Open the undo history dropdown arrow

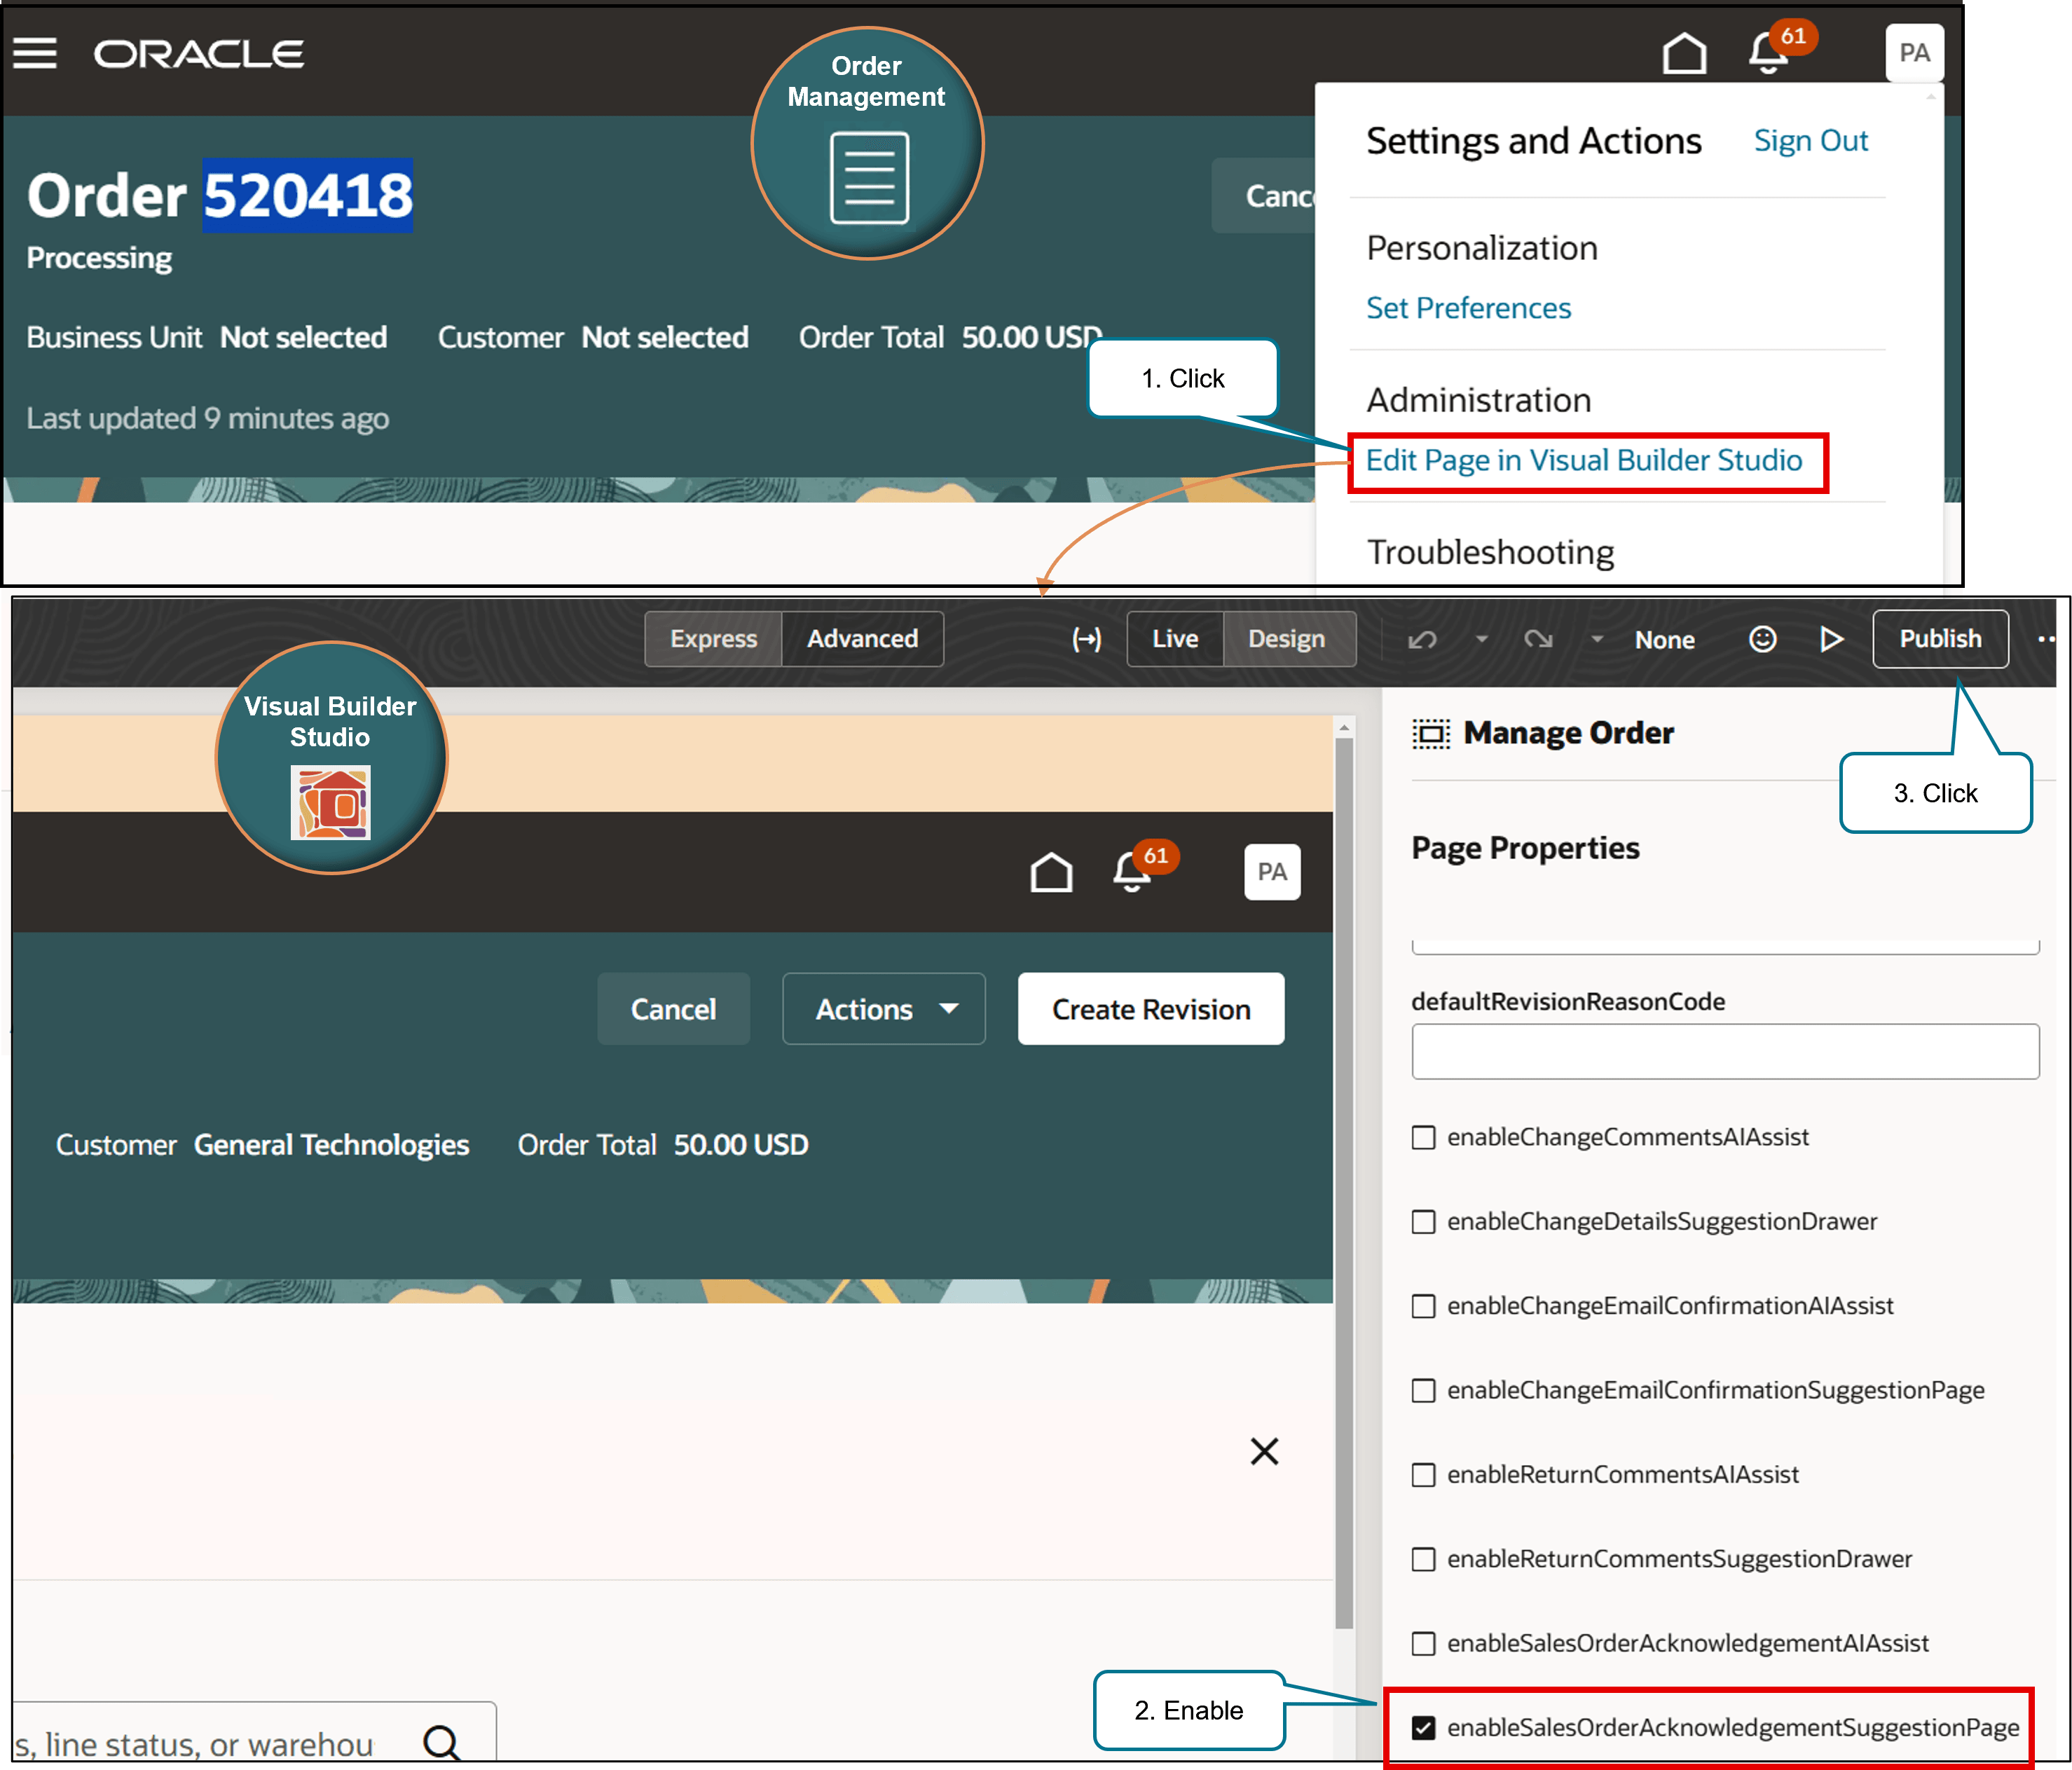coord(1482,639)
